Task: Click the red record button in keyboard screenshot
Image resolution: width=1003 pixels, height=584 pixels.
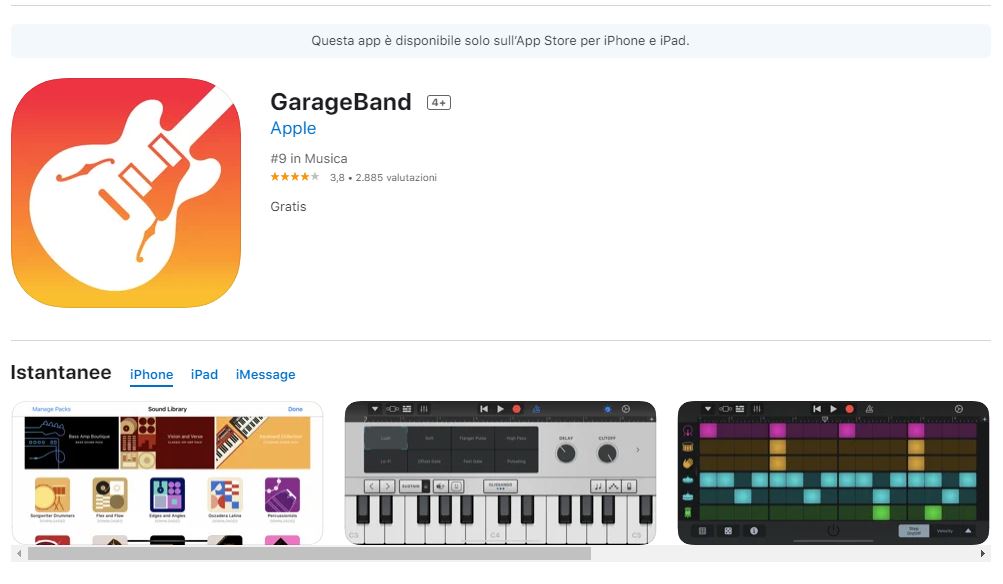Action: click(517, 409)
